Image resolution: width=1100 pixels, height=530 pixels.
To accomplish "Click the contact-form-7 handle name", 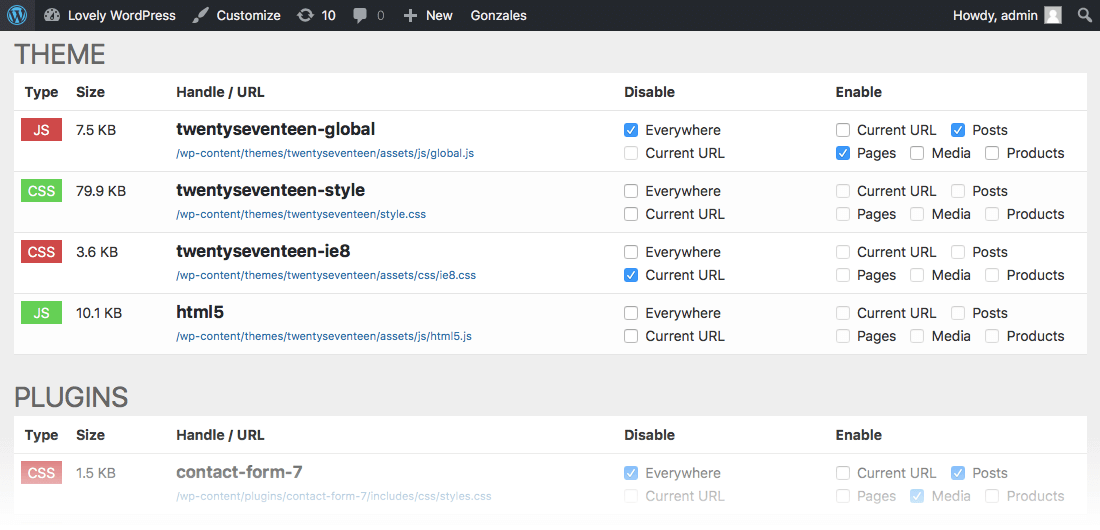I will [239, 472].
